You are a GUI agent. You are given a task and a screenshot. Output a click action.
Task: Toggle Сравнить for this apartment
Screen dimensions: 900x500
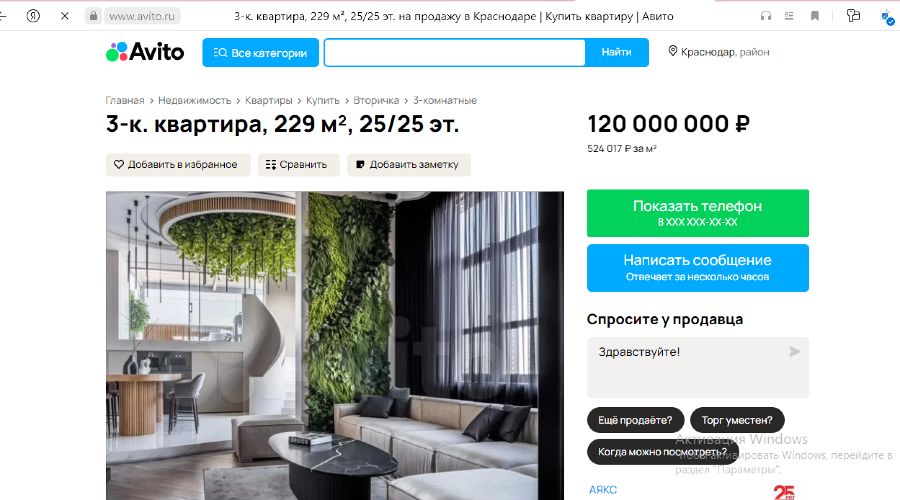pyautogui.click(x=298, y=165)
